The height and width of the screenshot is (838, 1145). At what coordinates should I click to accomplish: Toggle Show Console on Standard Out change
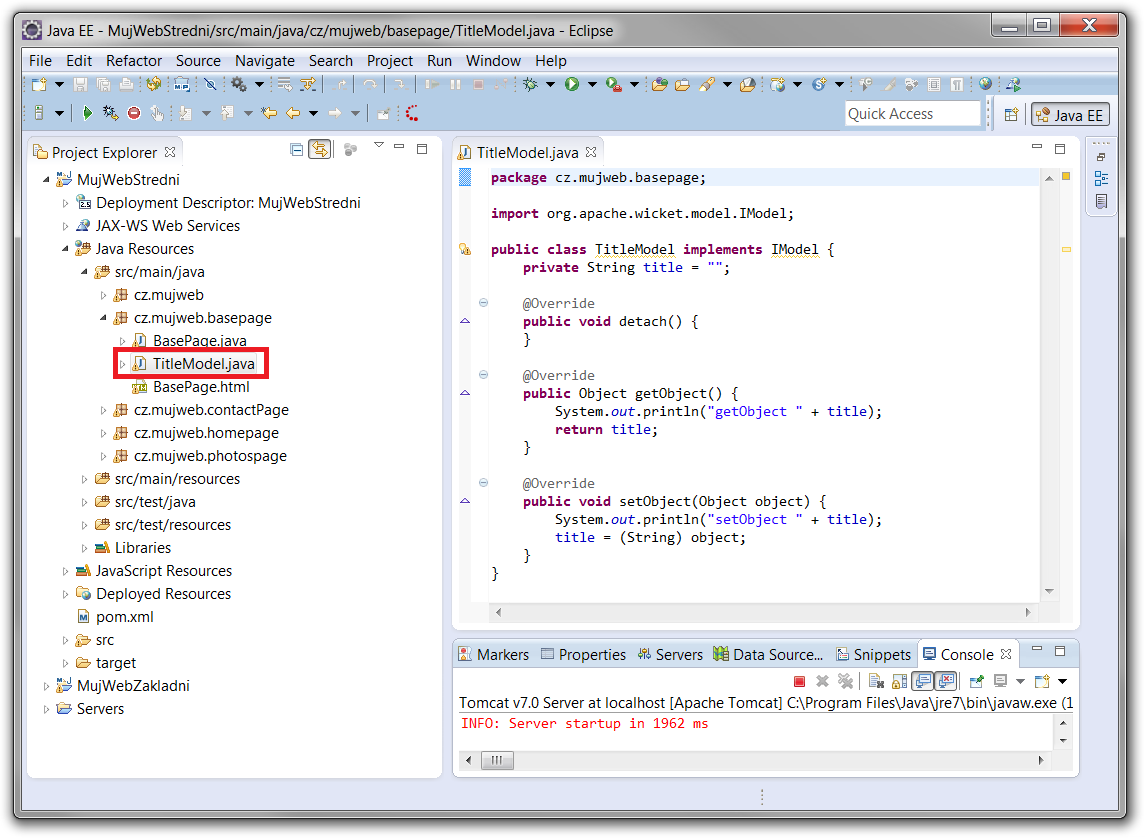921,681
